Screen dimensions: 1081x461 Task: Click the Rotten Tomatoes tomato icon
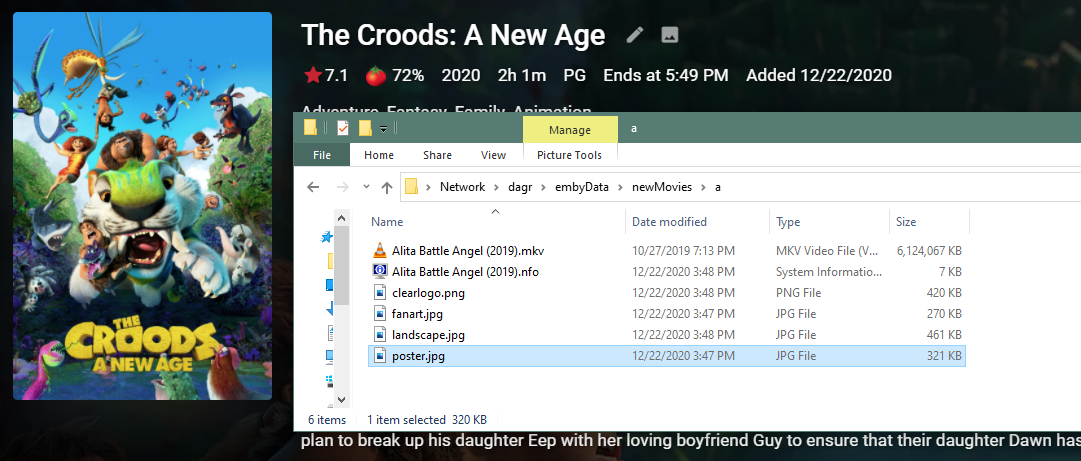click(373, 75)
